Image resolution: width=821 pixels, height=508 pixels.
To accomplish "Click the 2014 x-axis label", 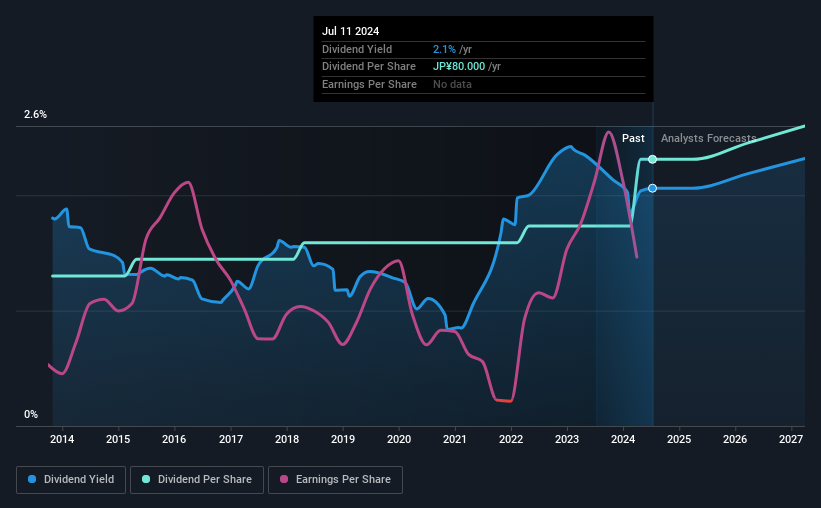I will [62, 439].
